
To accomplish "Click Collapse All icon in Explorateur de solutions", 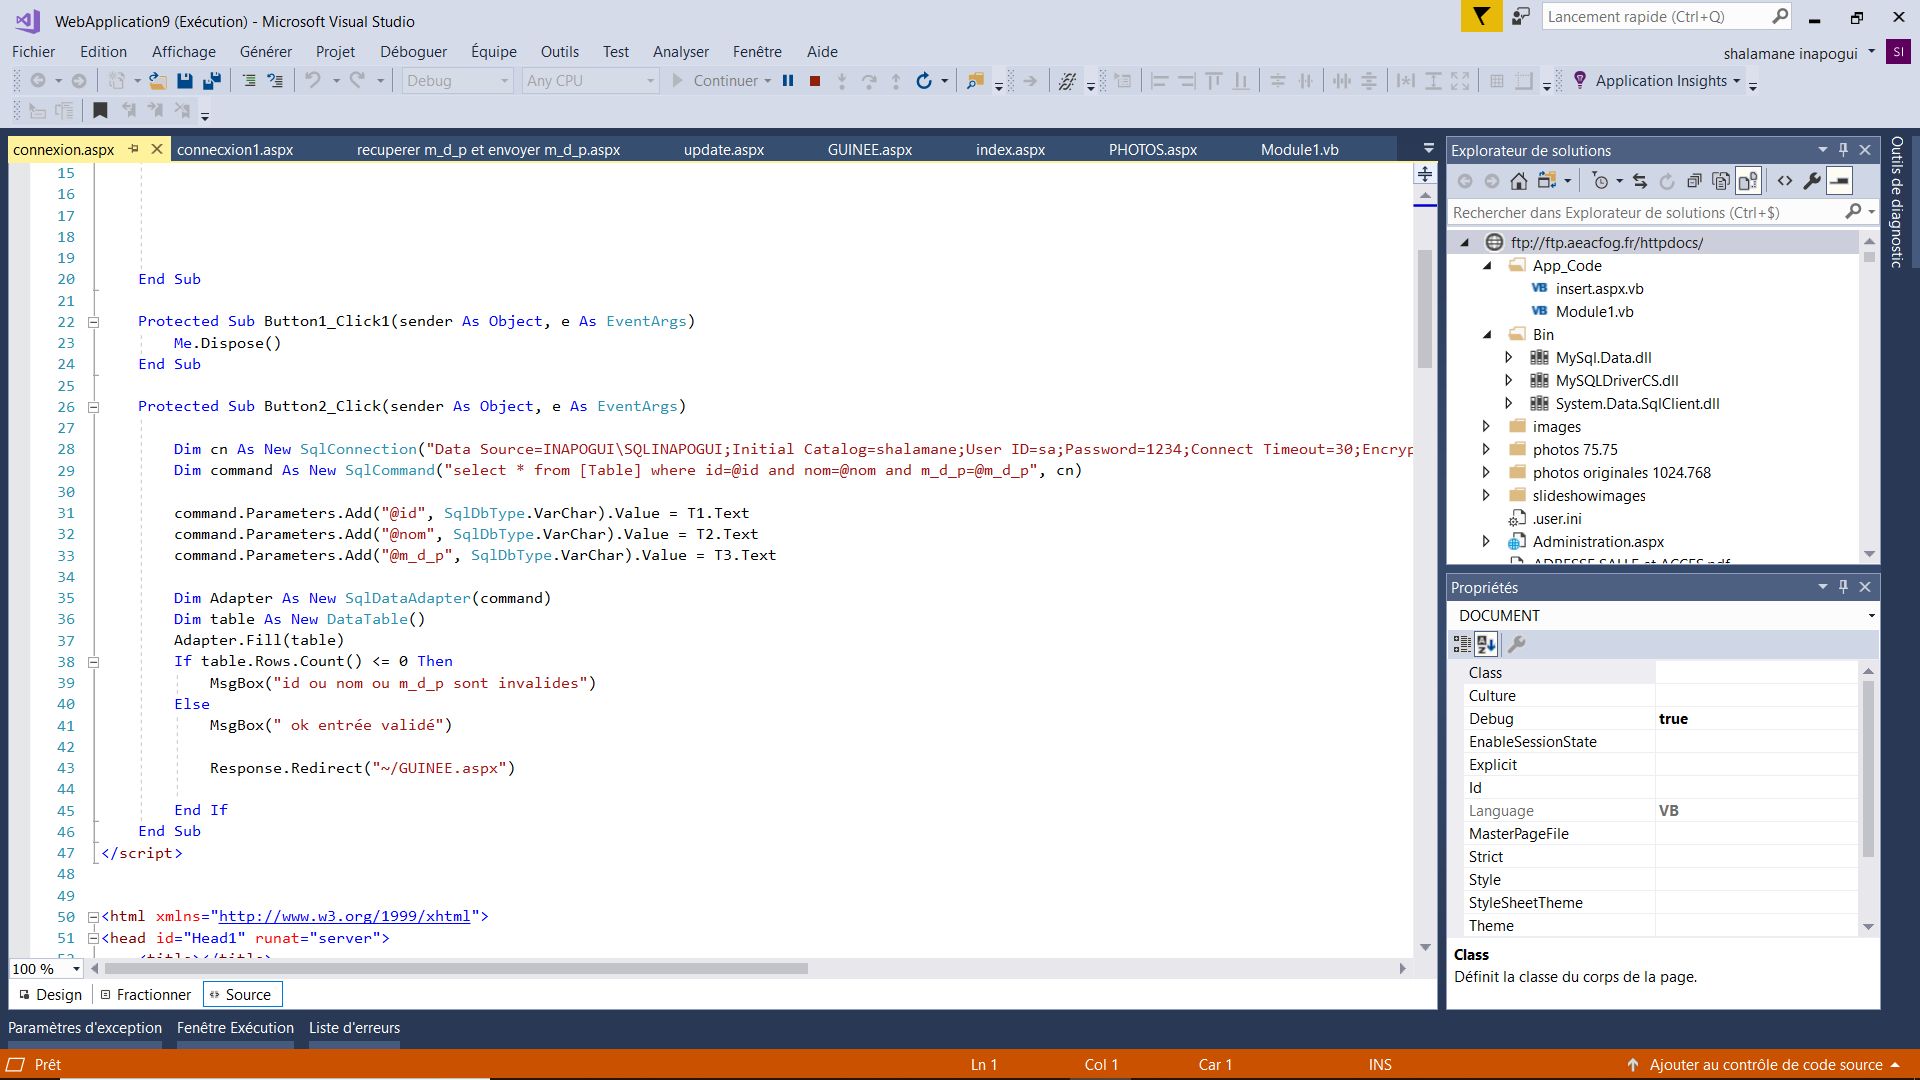I will click(1694, 181).
